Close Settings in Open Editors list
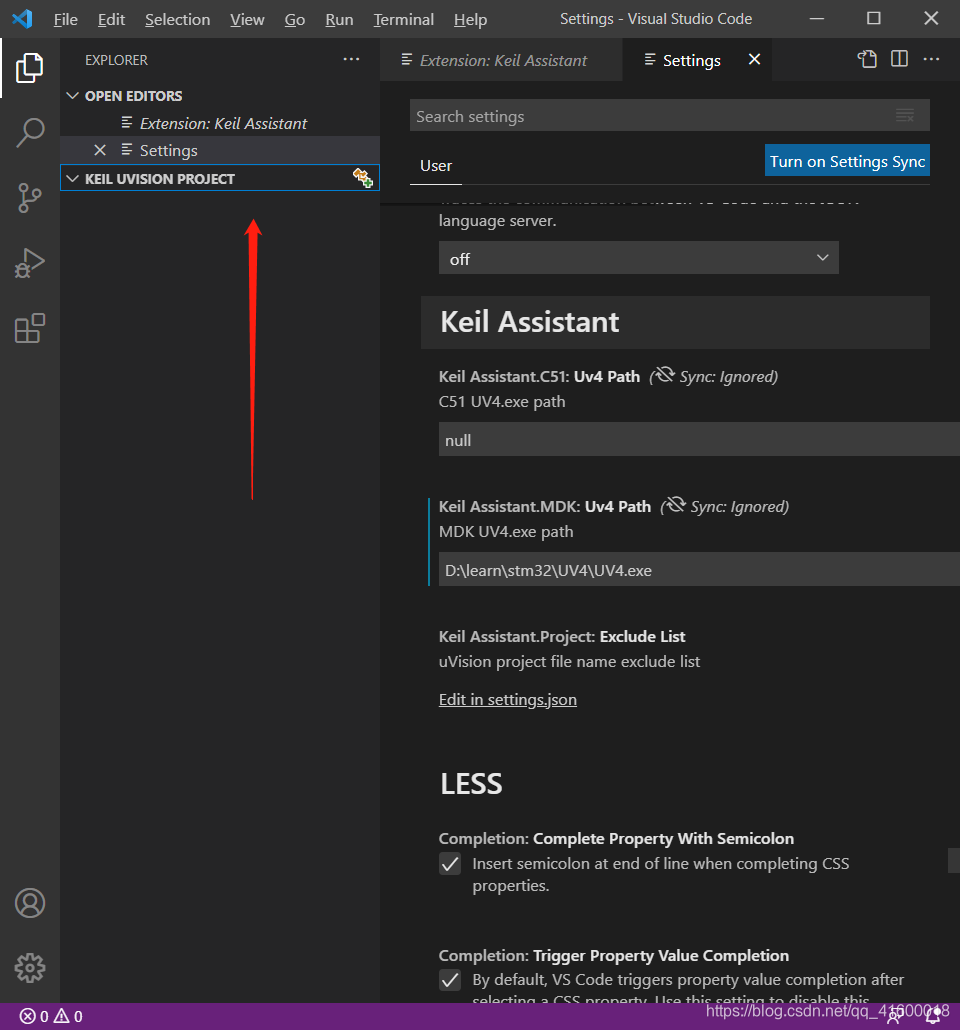960x1030 pixels. 100,150
